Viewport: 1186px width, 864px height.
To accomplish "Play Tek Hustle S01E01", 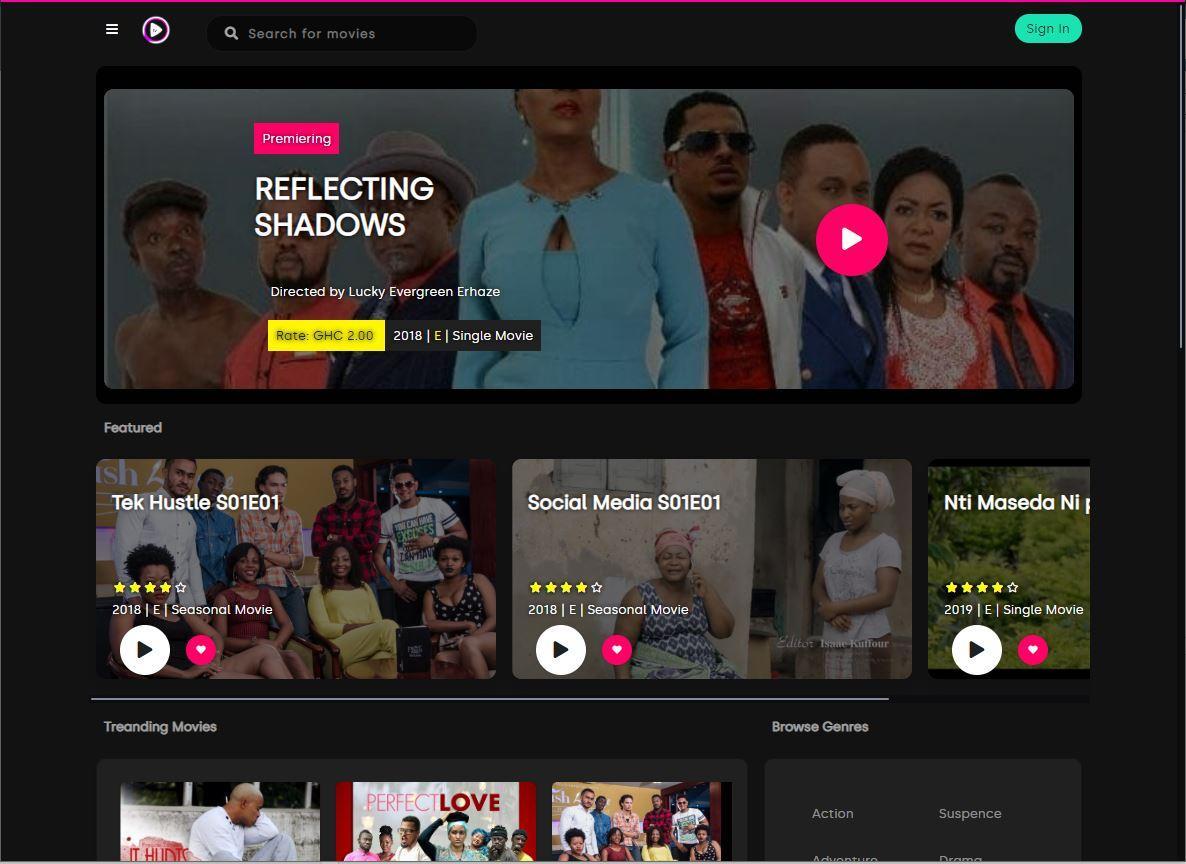I will click(x=144, y=650).
